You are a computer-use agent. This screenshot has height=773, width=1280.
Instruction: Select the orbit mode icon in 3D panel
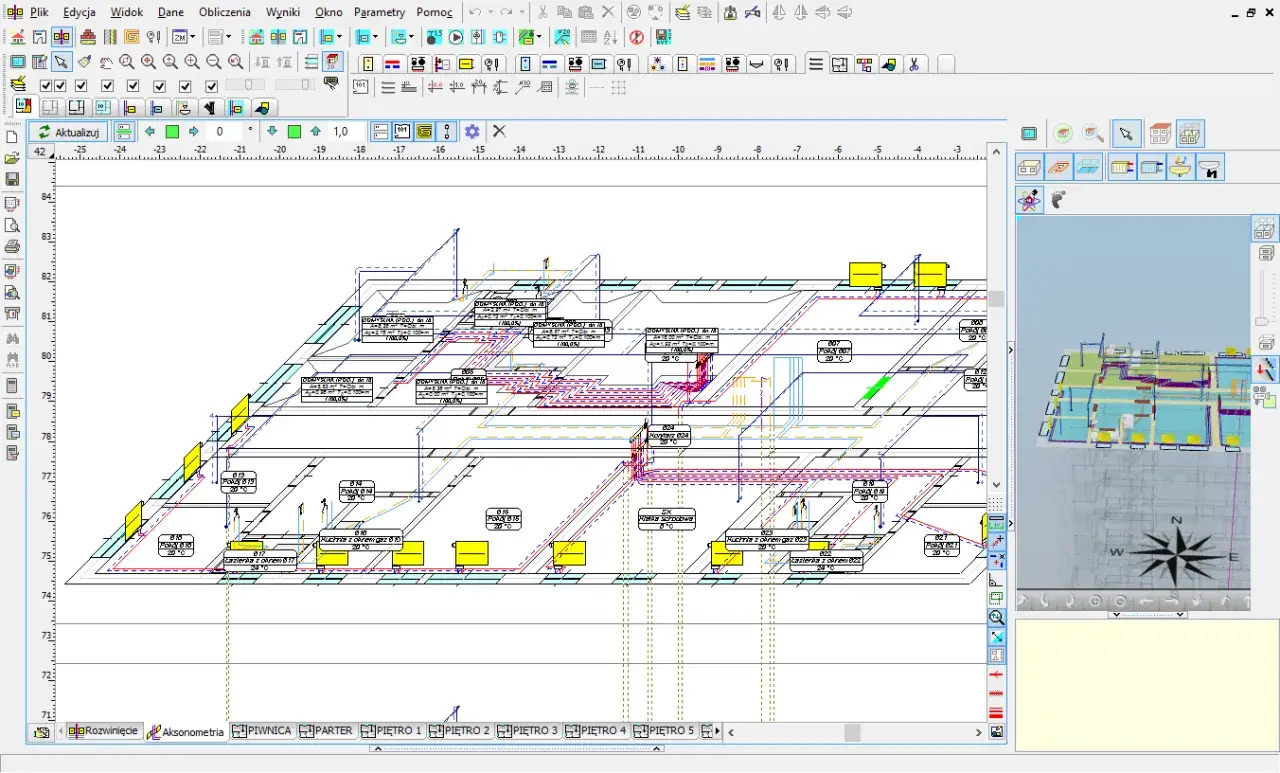click(1029, 199)
